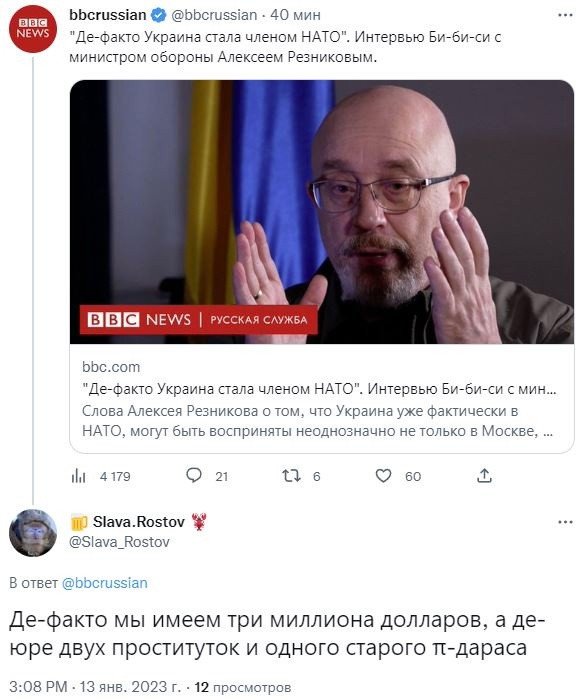Click the @bbcrussian mention in reply line
This screenshot has height=700, width=583.
pyautogui.click(x=104, y=583)
